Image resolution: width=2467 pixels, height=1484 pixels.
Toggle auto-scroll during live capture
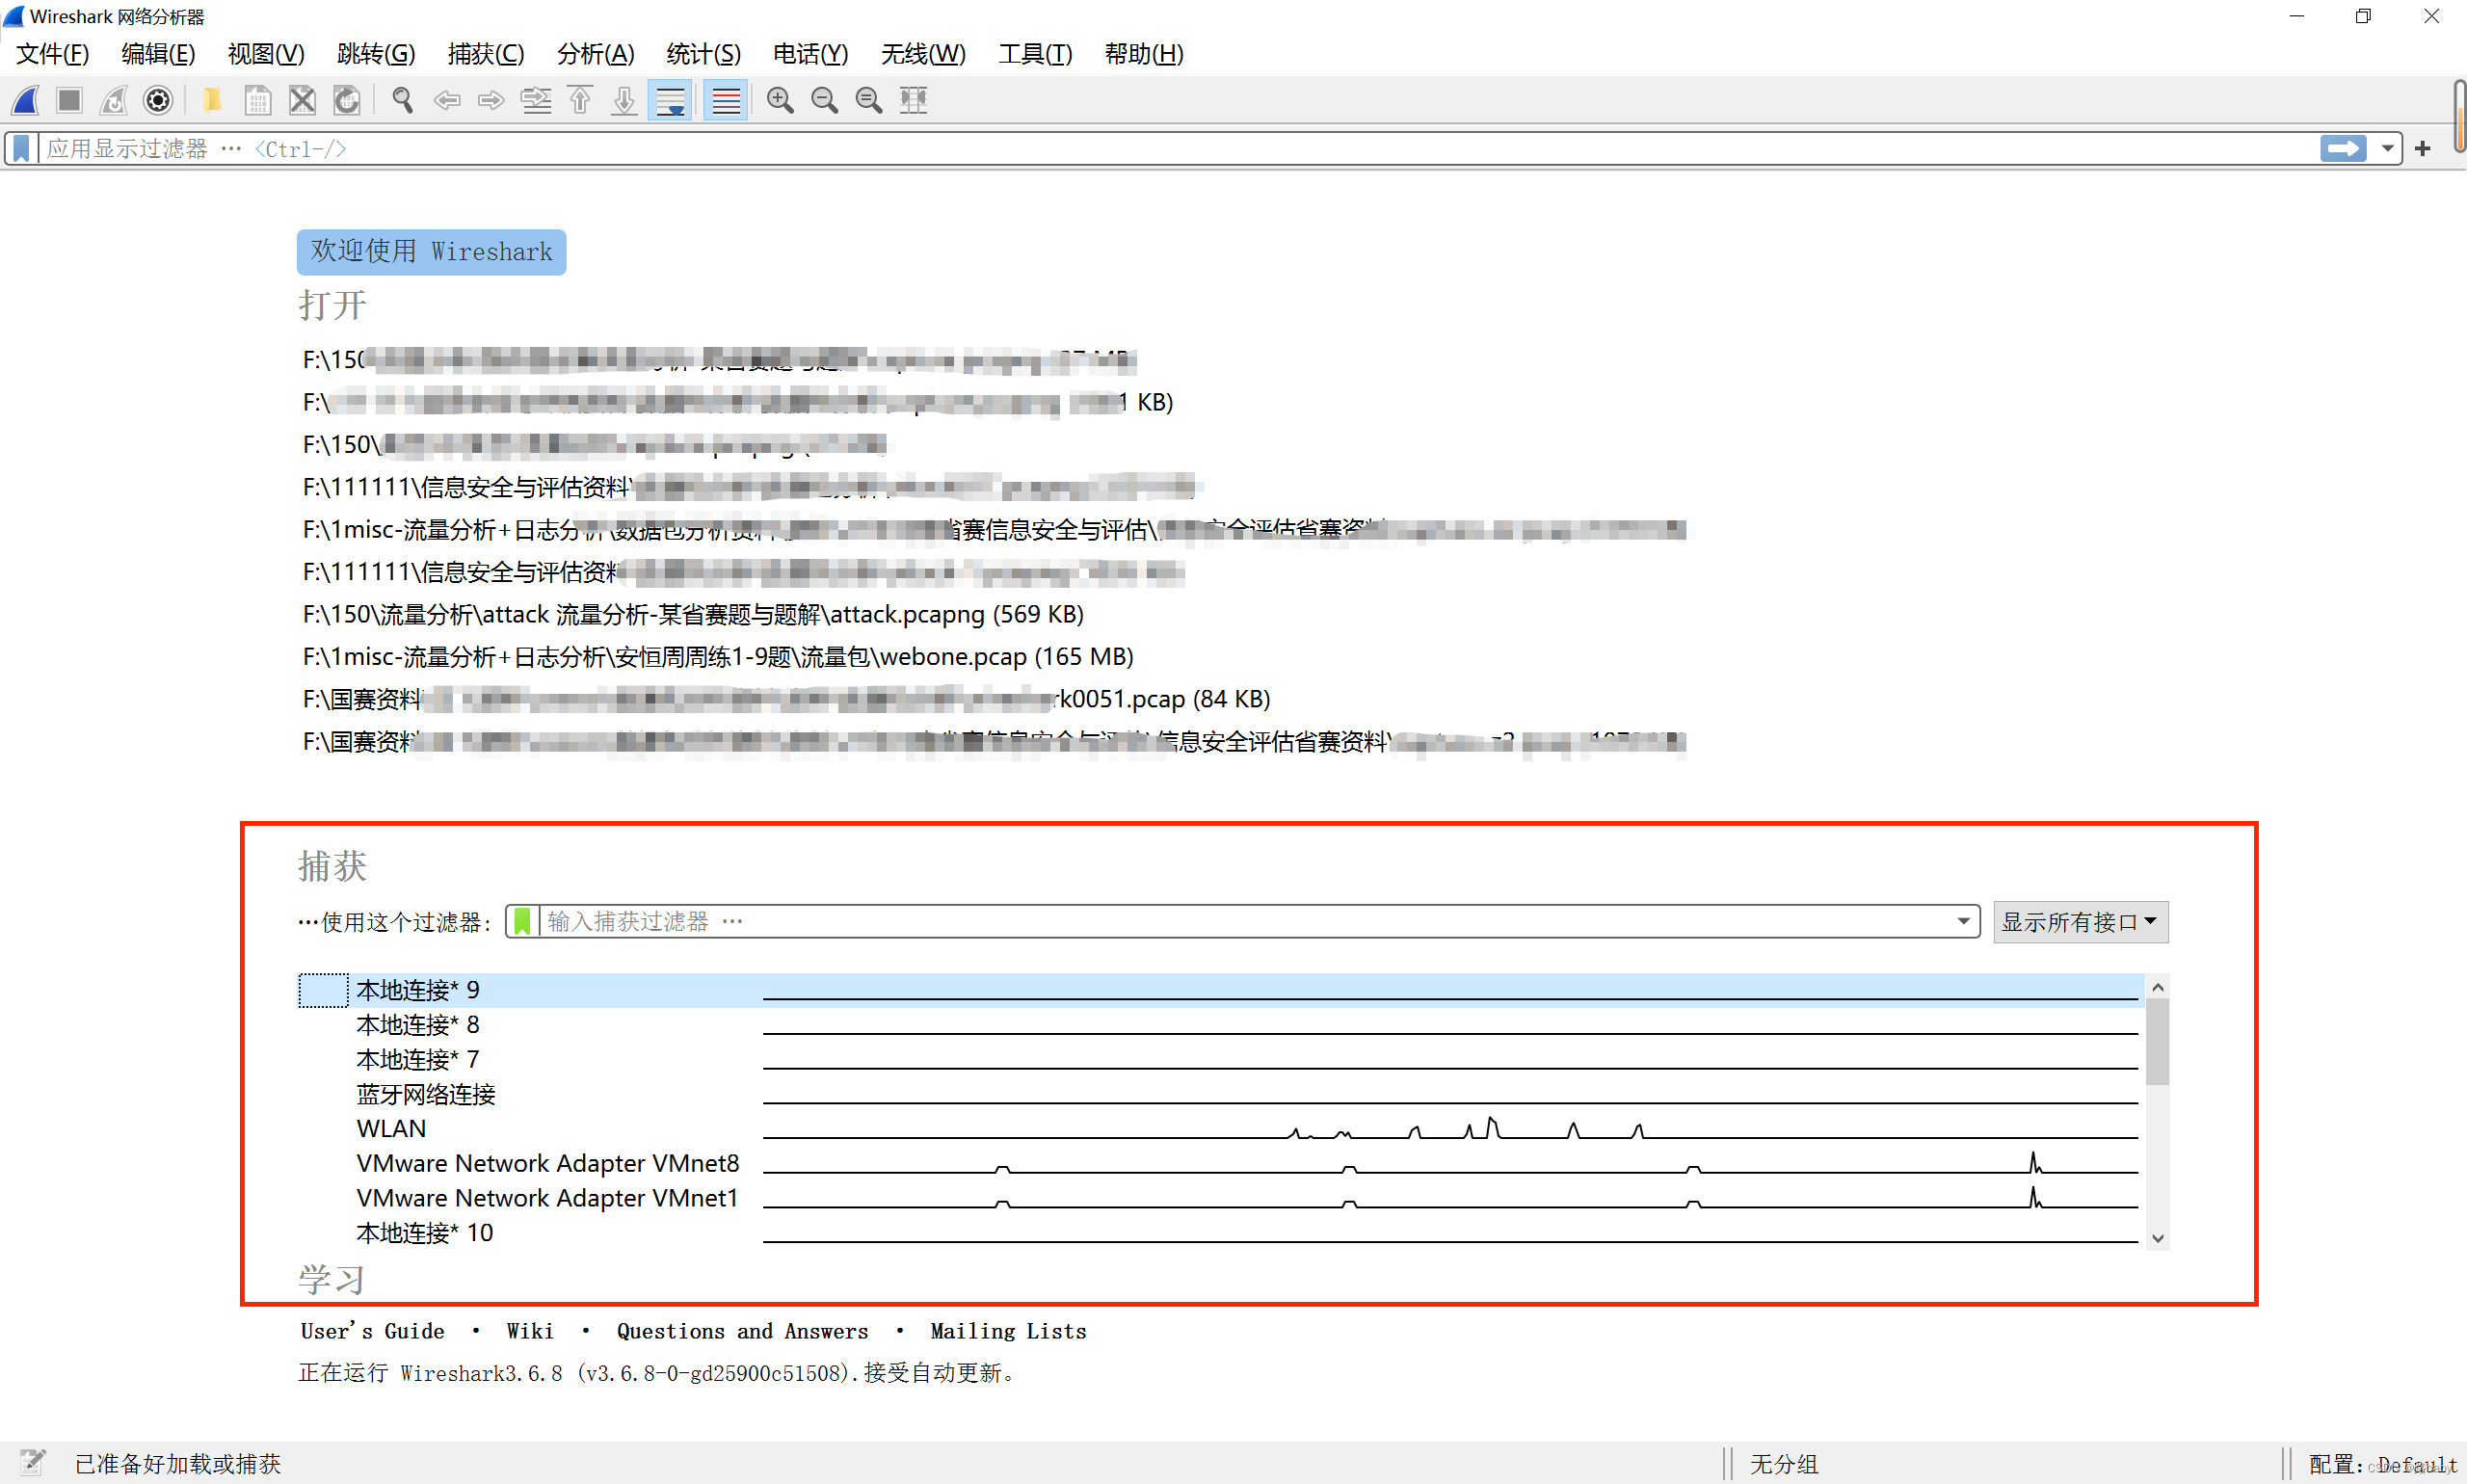670,100
